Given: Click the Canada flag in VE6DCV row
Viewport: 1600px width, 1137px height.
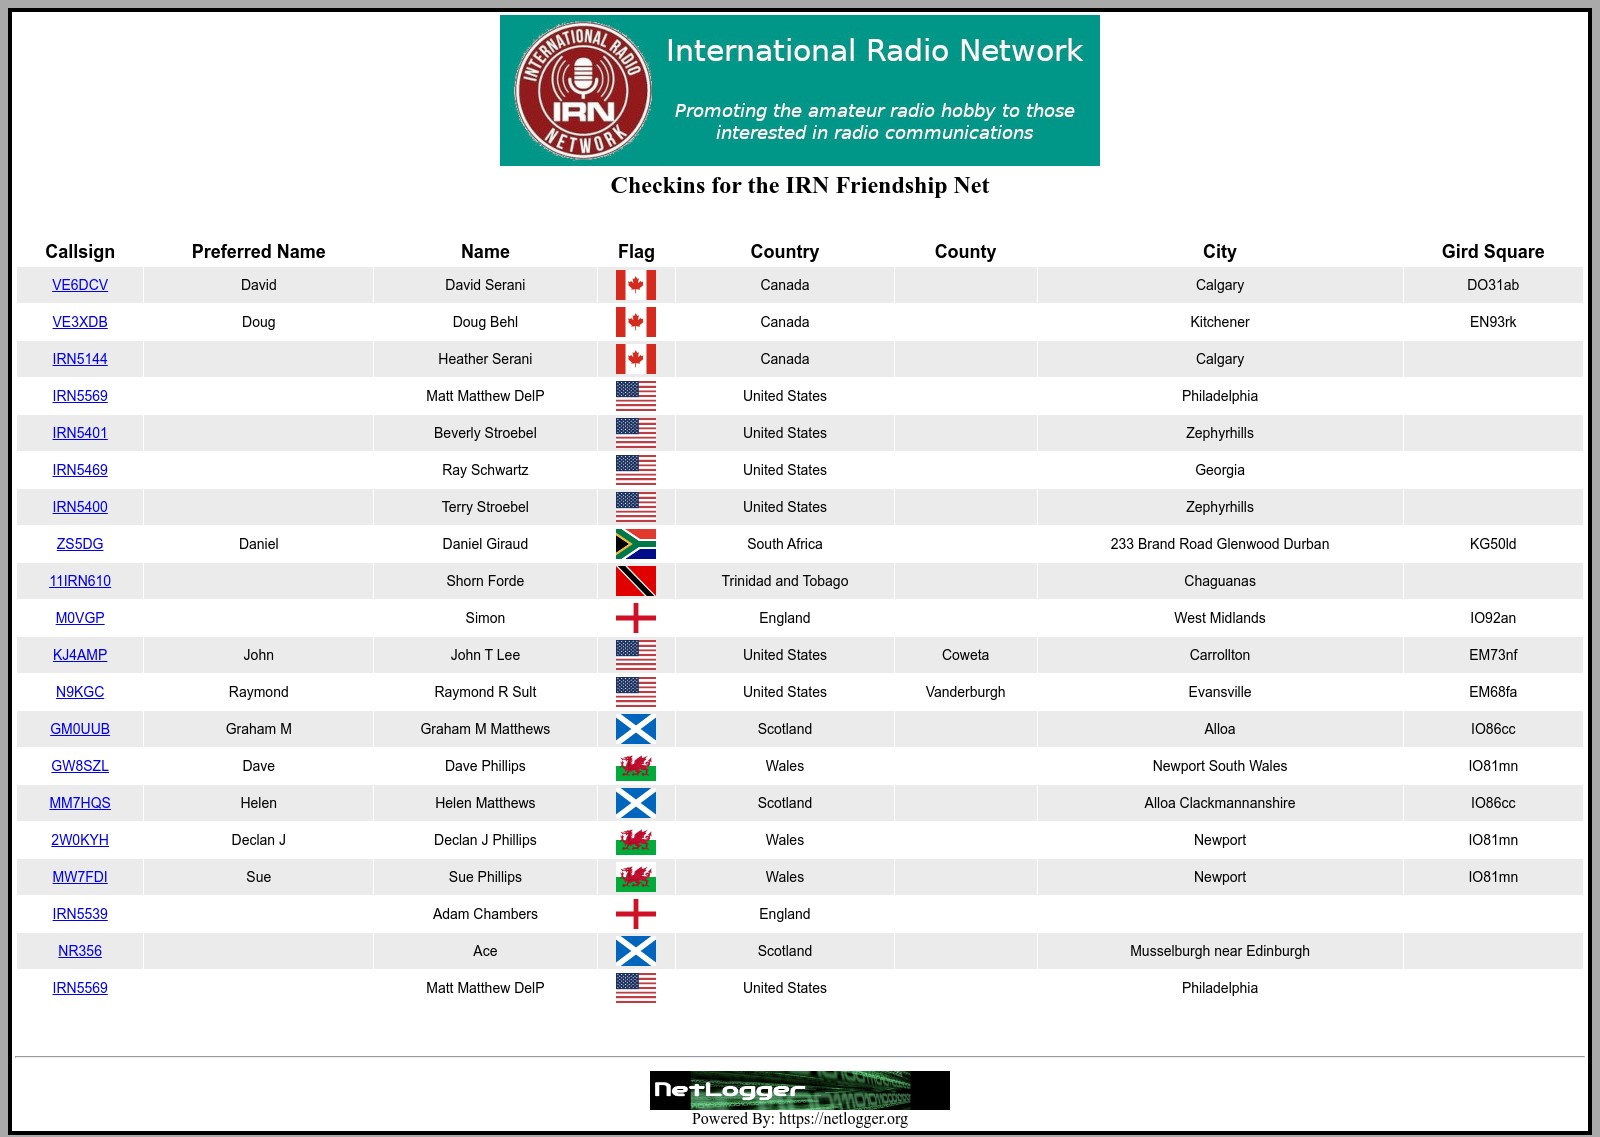Looking at the screenshot, I should 635,285.
